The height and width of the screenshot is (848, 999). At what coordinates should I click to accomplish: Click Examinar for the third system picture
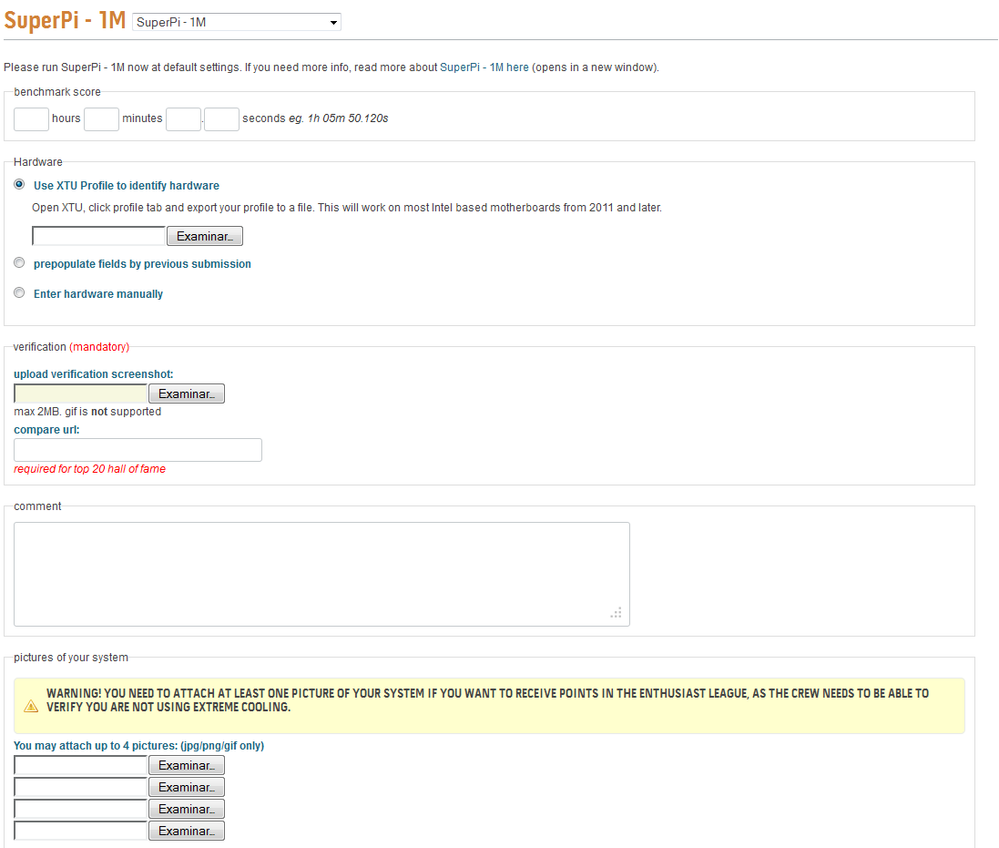point(187,809)
